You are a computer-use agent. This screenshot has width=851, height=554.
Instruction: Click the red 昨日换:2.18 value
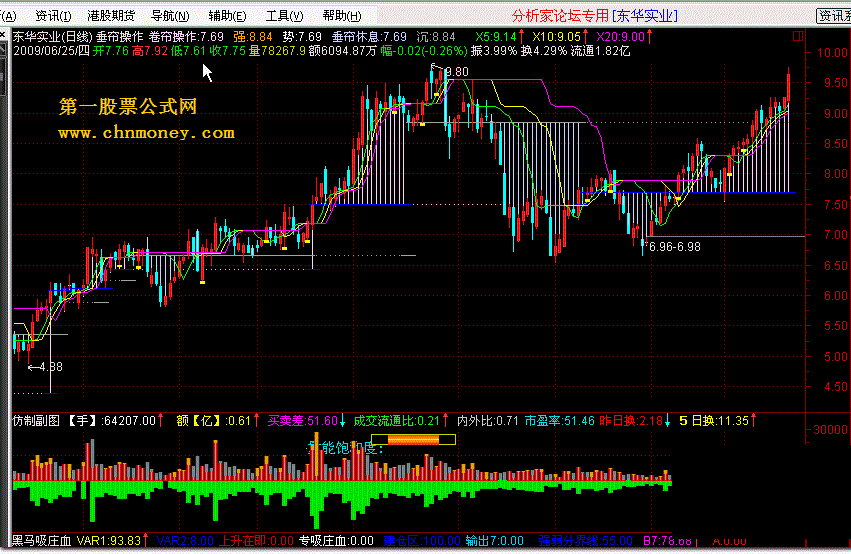coord(631,421)
